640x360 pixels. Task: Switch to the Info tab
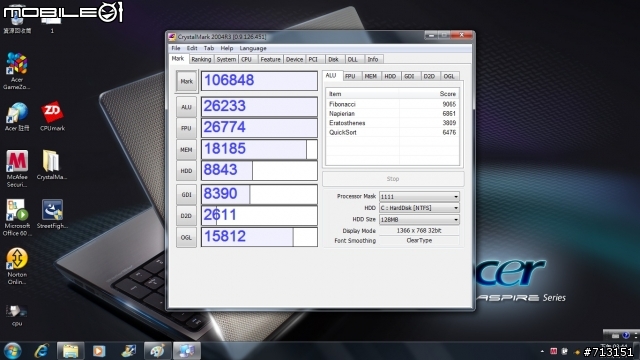tap(373, 60)
